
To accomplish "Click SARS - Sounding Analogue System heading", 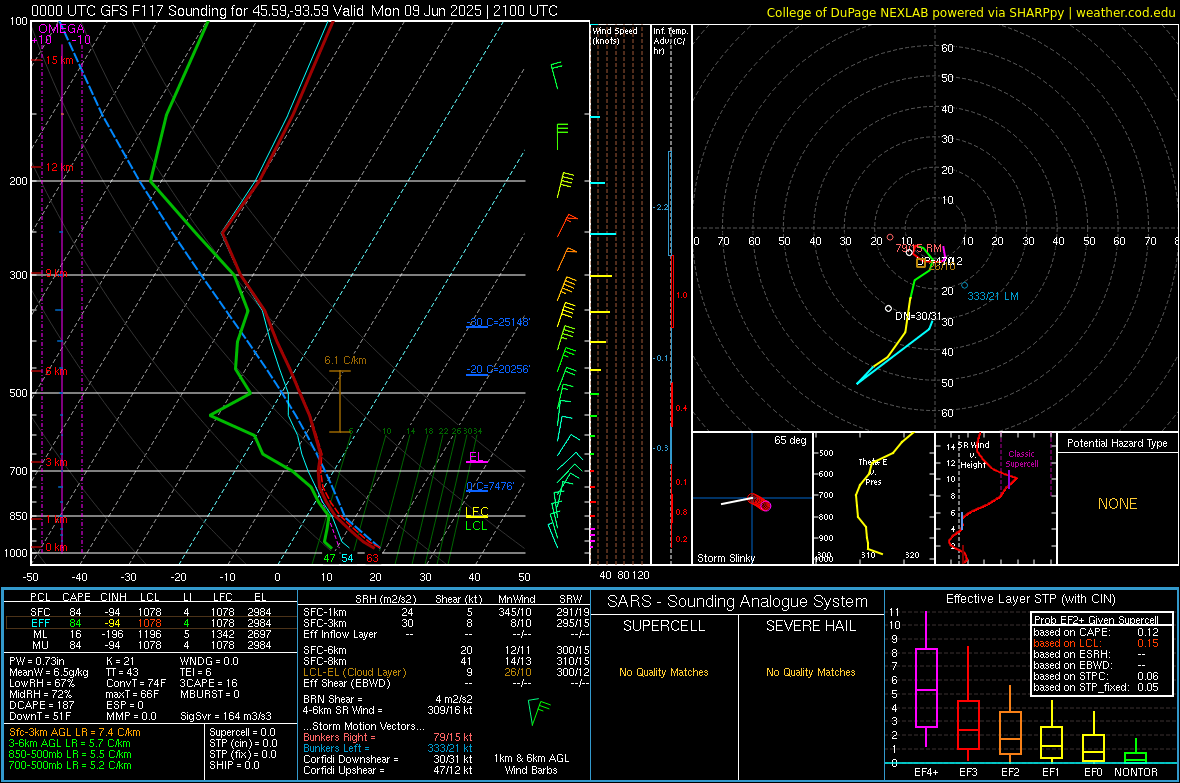I will (x=738, y=602).
